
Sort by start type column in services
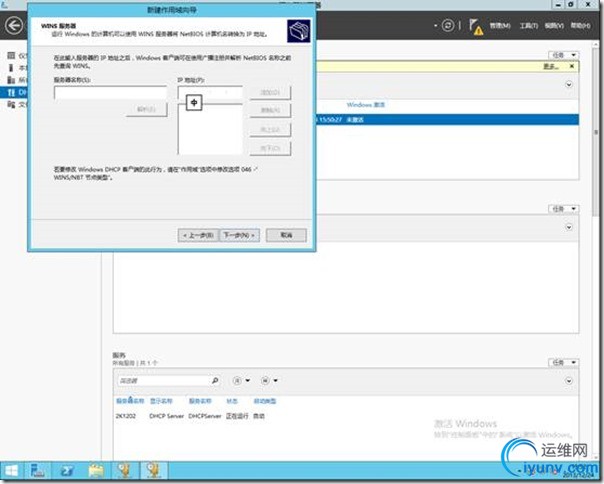pyautogui.click(x=265, y=401)
